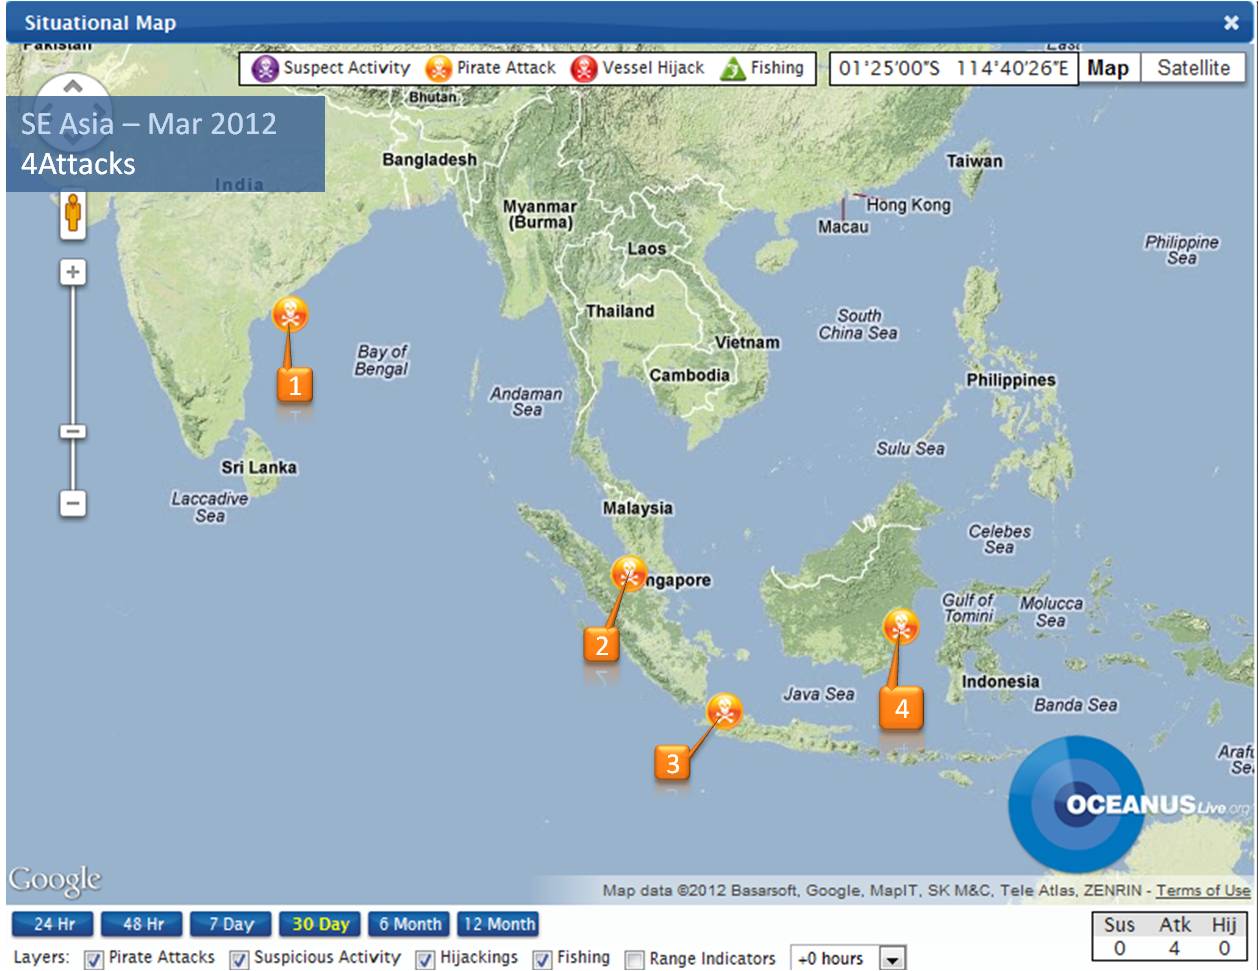Click the Philippines map label
Screen dimensions: 1259x971
[x=1011, y=380]
